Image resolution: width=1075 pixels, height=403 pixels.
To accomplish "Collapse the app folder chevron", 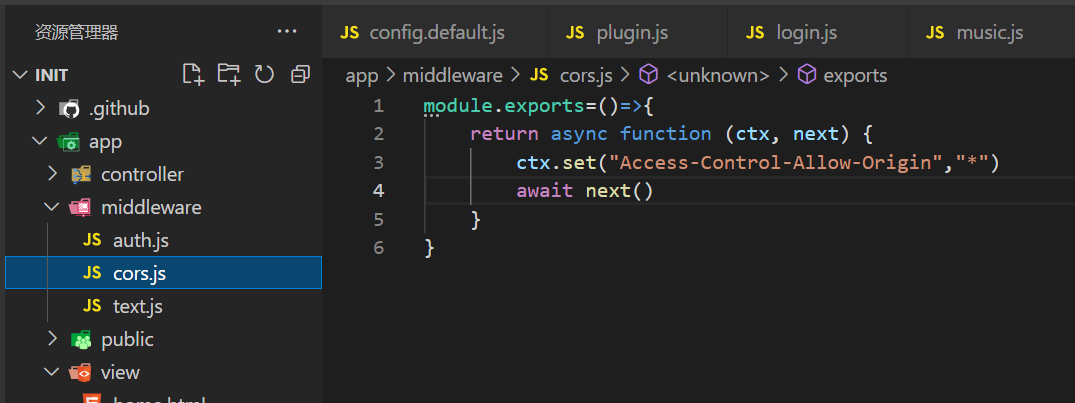I will tap(40, 141).
